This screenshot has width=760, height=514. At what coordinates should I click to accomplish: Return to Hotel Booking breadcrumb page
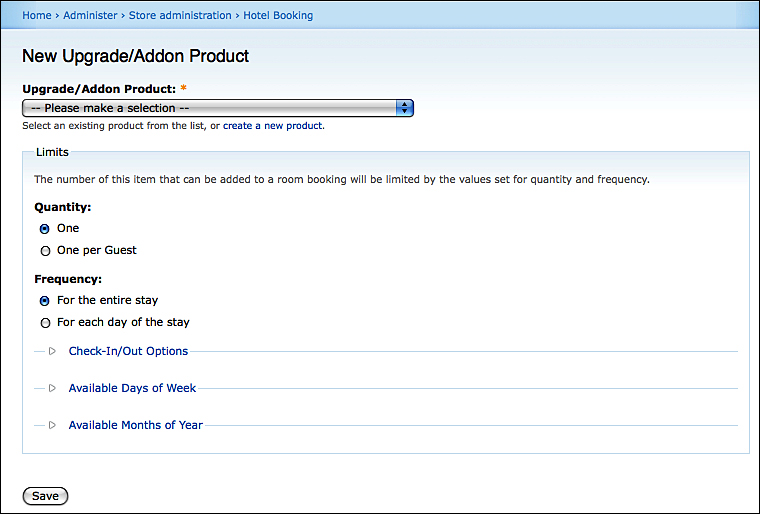(278, 15)
